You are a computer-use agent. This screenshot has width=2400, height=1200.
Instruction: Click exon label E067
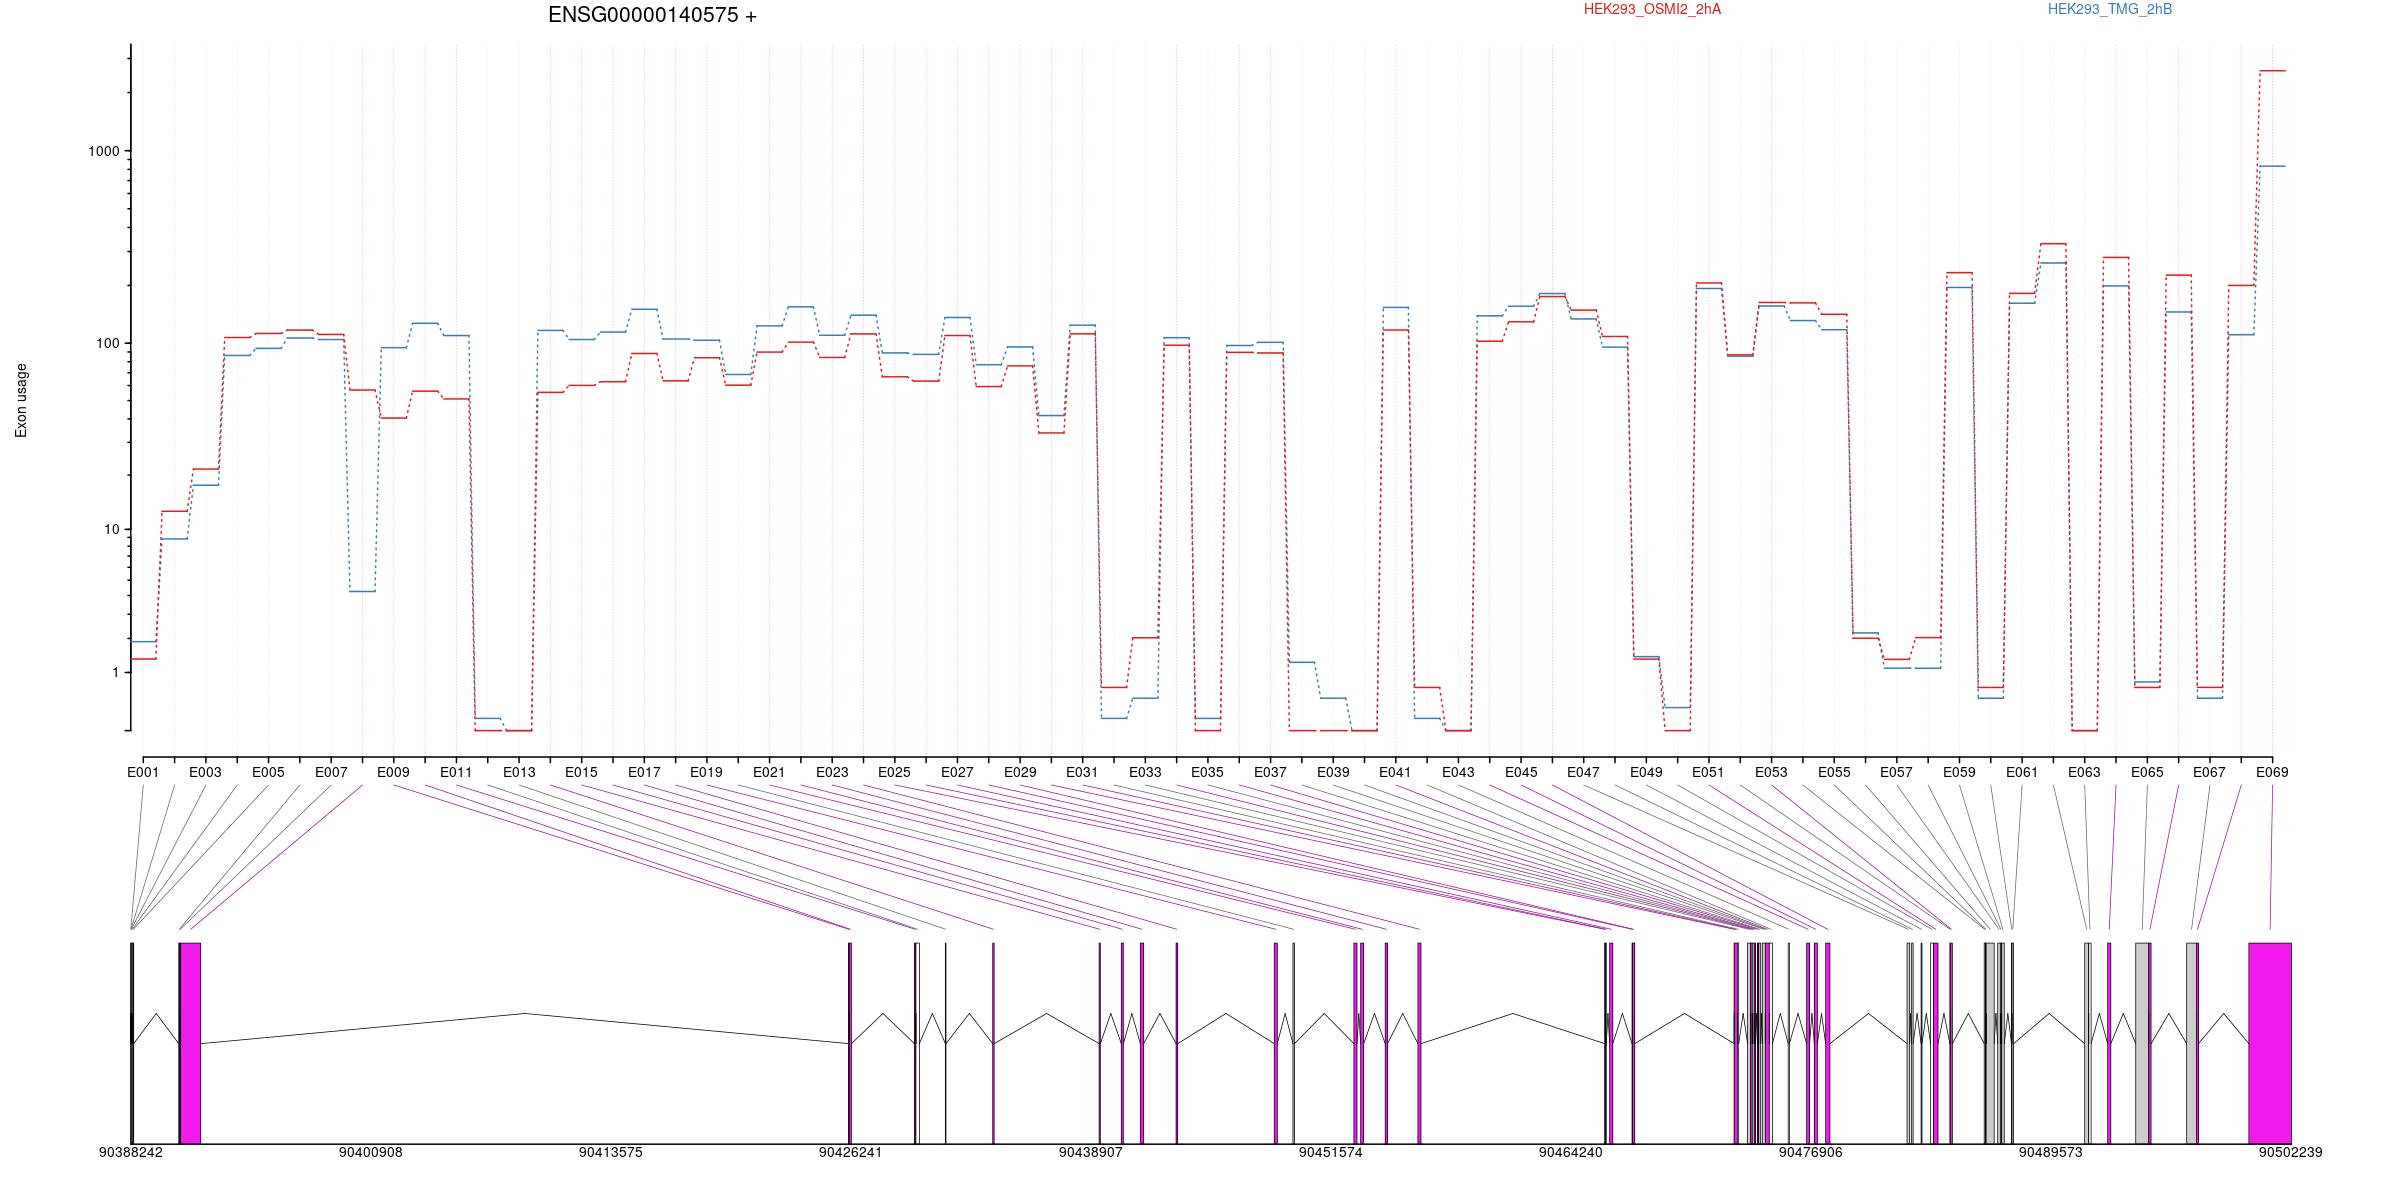(x=2209, y=772)
